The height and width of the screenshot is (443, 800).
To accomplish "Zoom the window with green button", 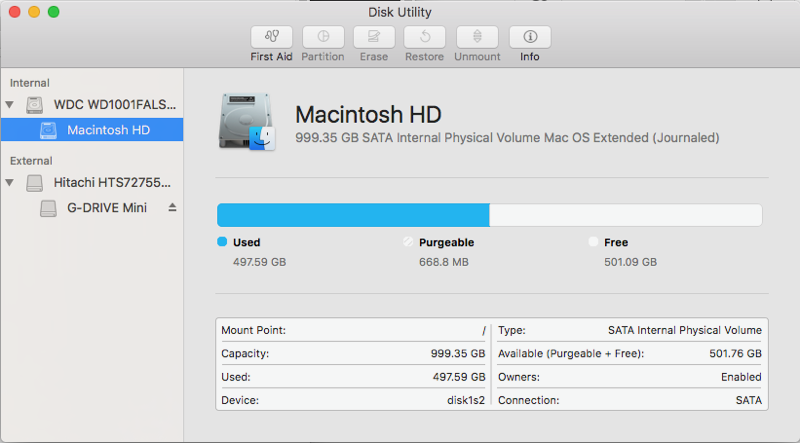I will coord(54,12).
